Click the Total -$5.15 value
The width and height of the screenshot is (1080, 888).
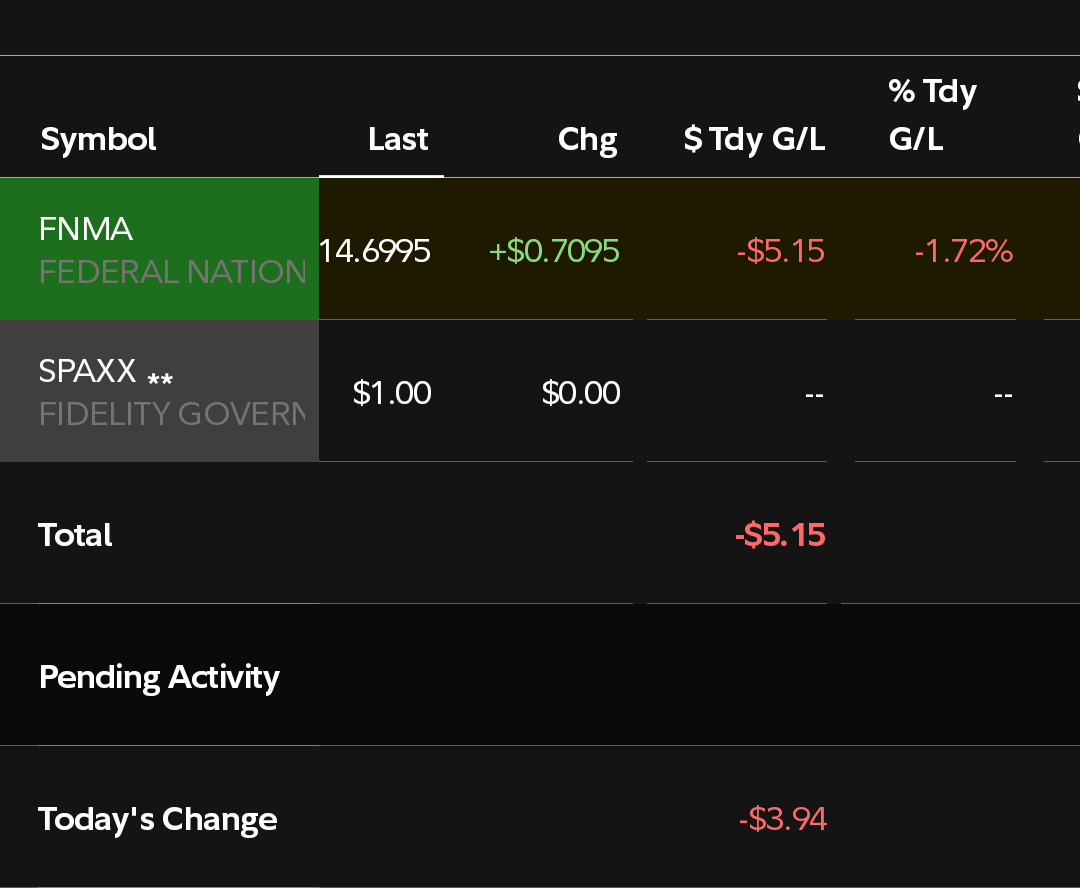tap(780, 535)
